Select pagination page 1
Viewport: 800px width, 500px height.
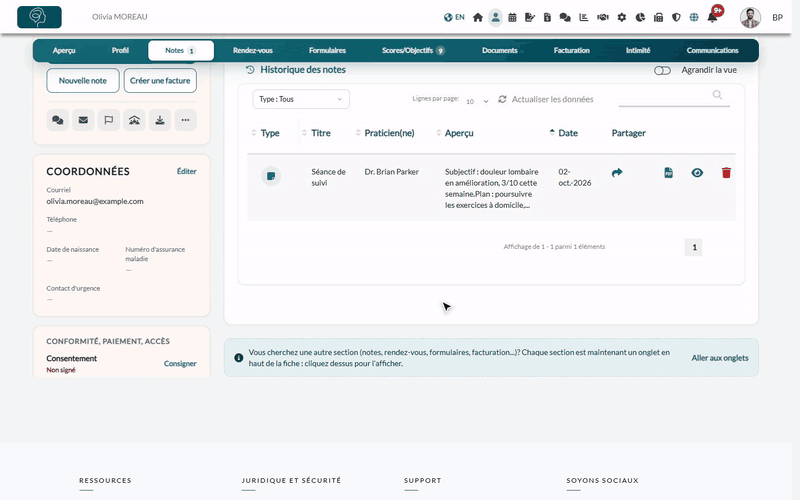click(694, 247)
